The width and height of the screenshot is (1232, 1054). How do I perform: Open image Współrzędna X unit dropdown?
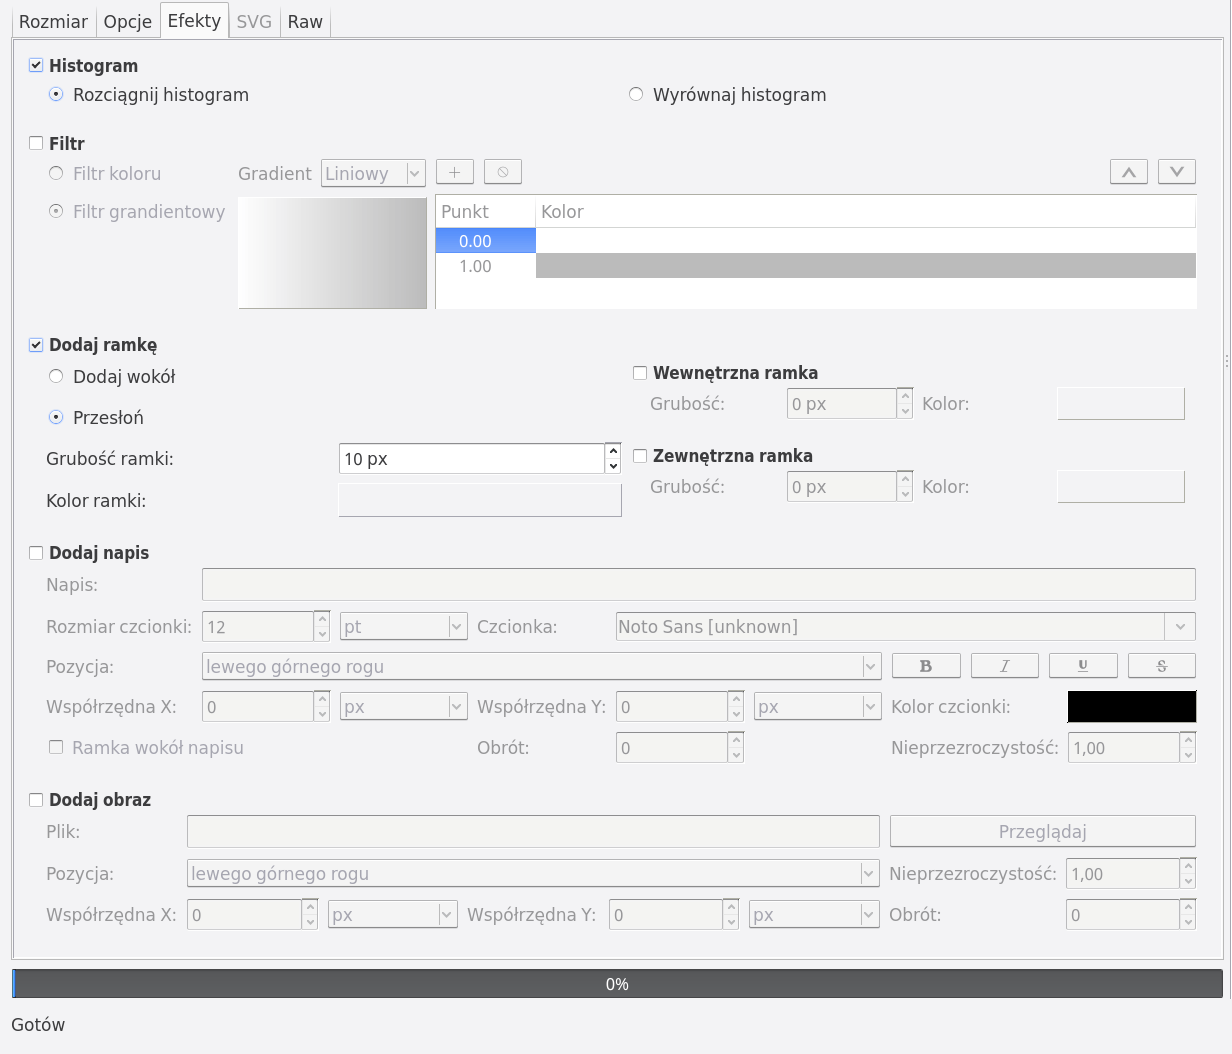(x=392, y=915)
